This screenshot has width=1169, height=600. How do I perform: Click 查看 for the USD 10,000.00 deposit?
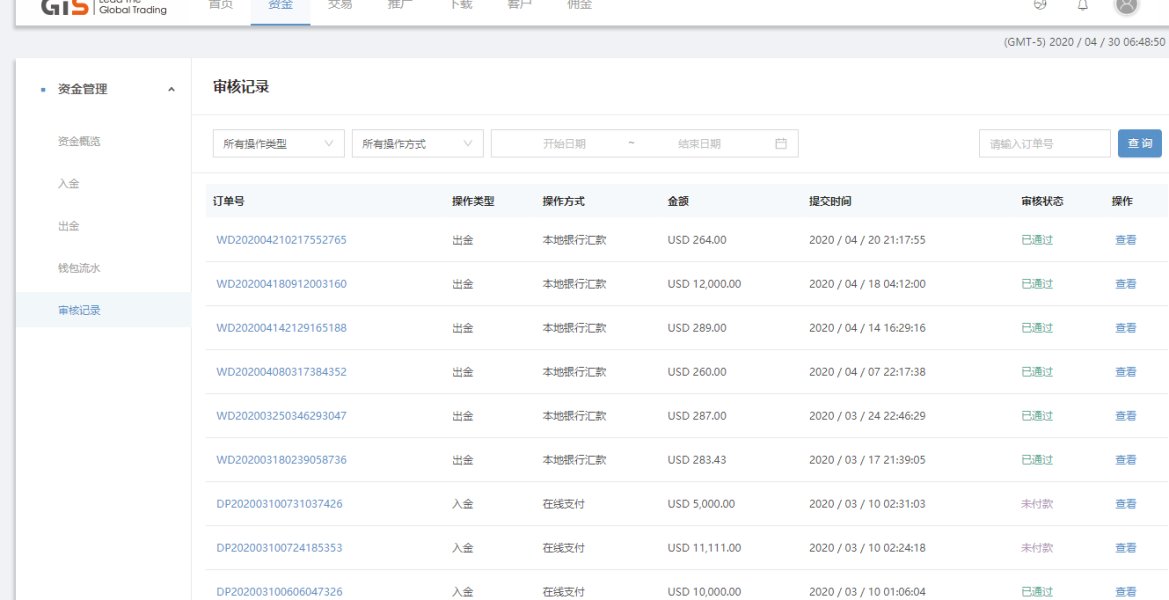[1126, 592]
